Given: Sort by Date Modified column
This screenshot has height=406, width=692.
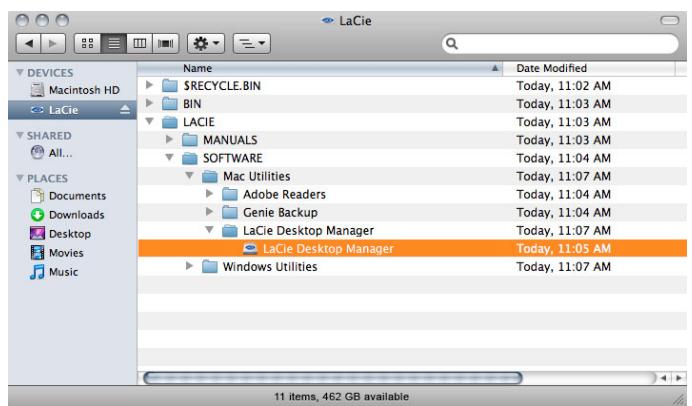Looking at the screenshot, I should 590,66.
